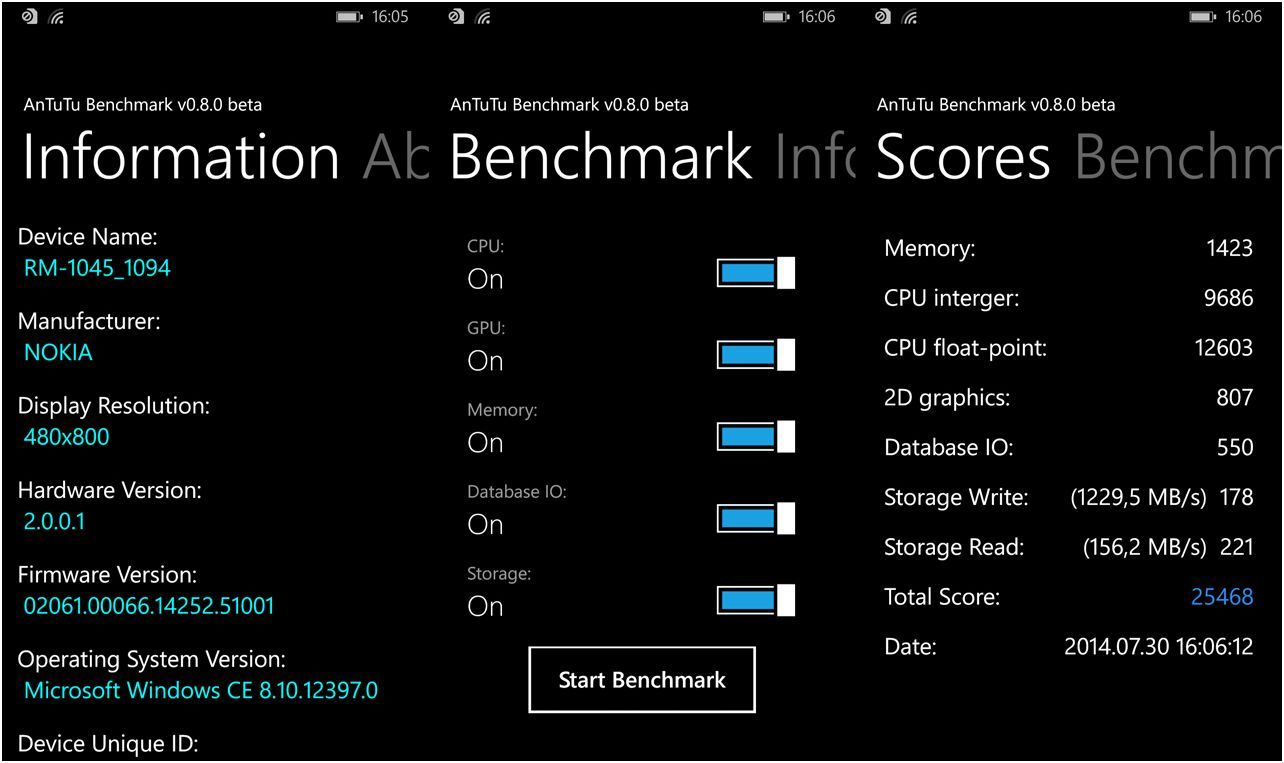Screen dimensions: 1284x763
Task: Tap the Wi-Fi icon on the Scores status bar
Action: (907, 16)
